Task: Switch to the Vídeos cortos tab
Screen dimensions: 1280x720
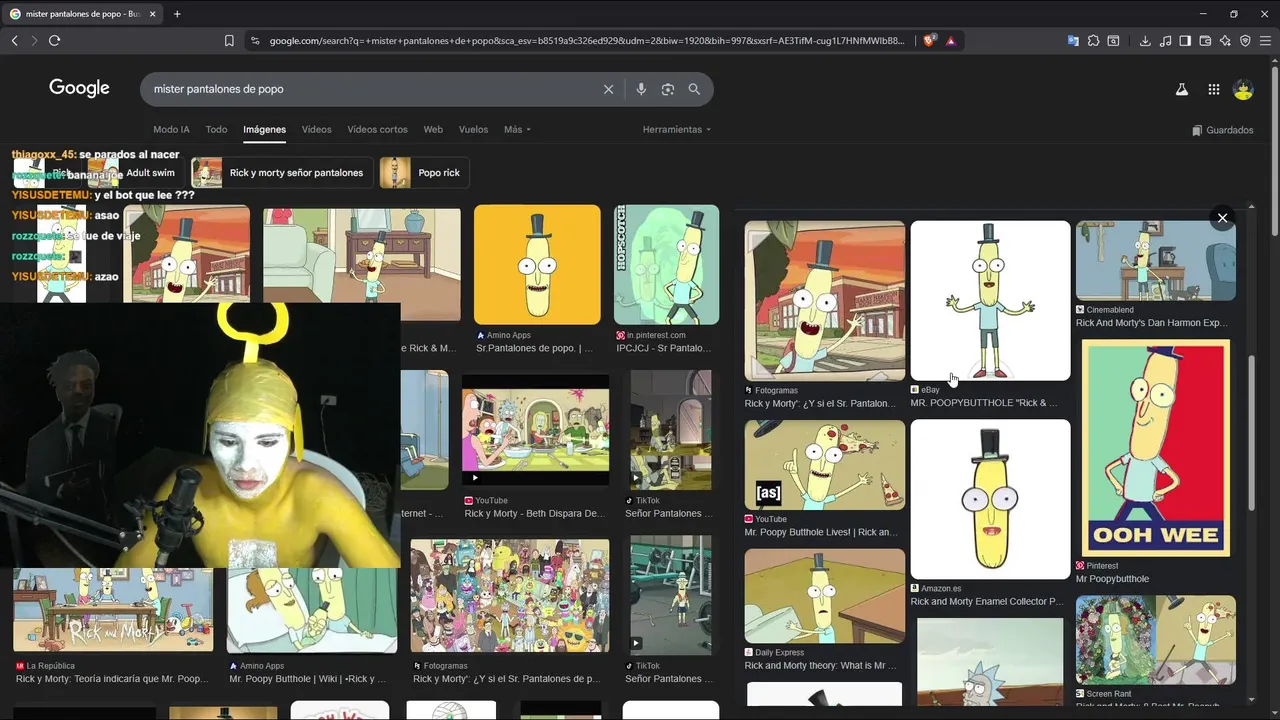Action: click(377, 130)
